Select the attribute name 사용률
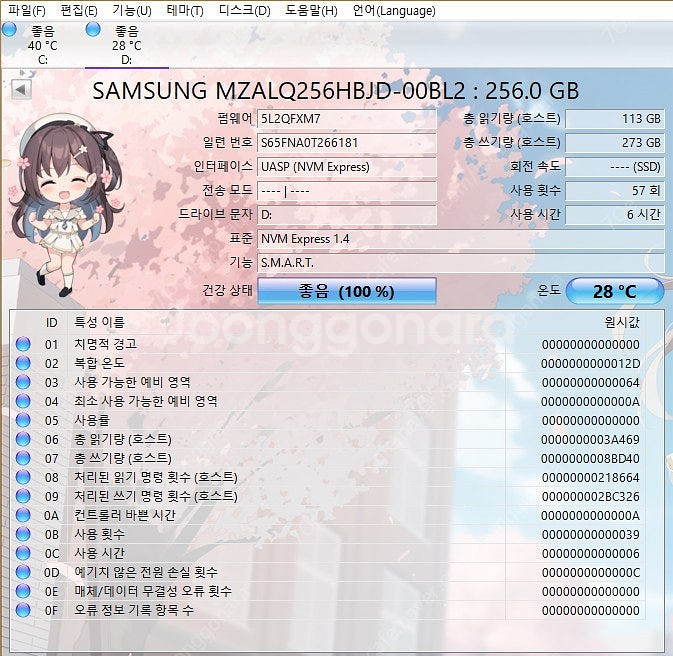 point(92,420)
